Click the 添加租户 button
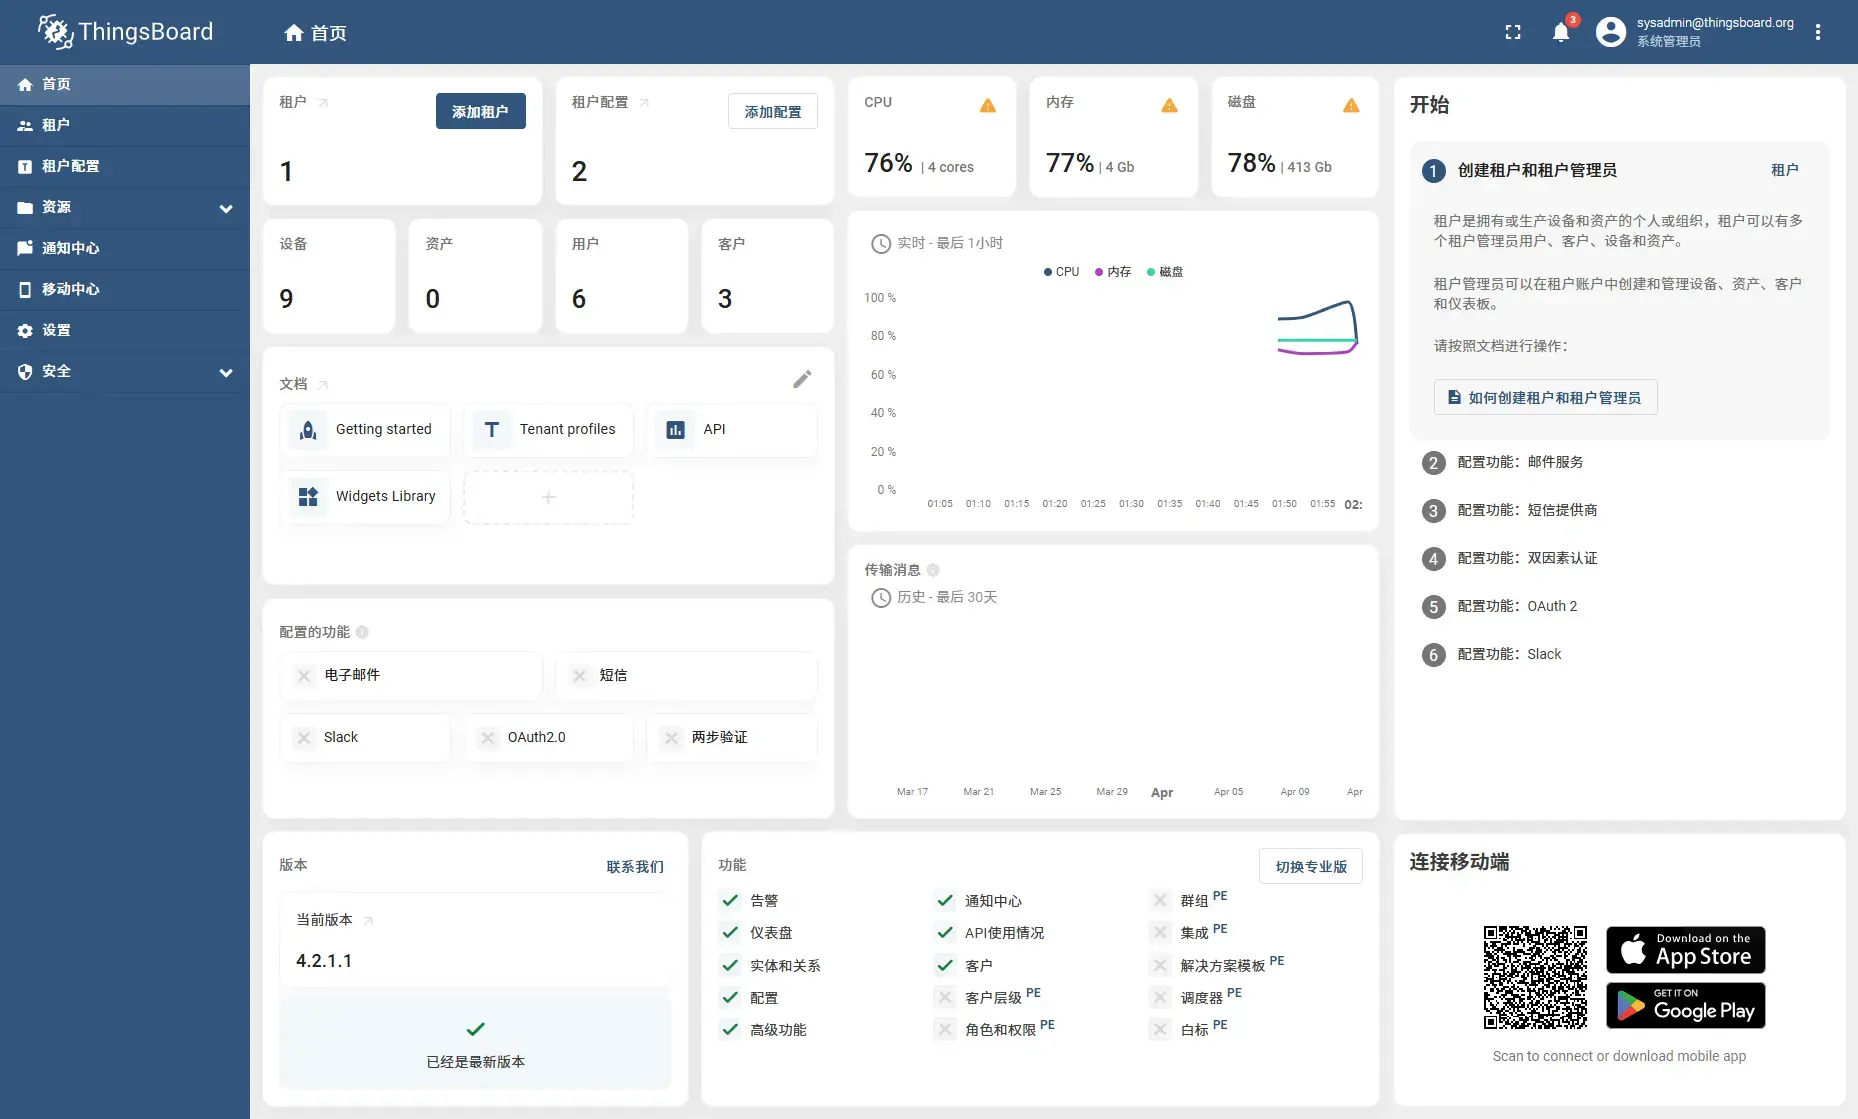1858x1119 pixels. coord(480,111)
